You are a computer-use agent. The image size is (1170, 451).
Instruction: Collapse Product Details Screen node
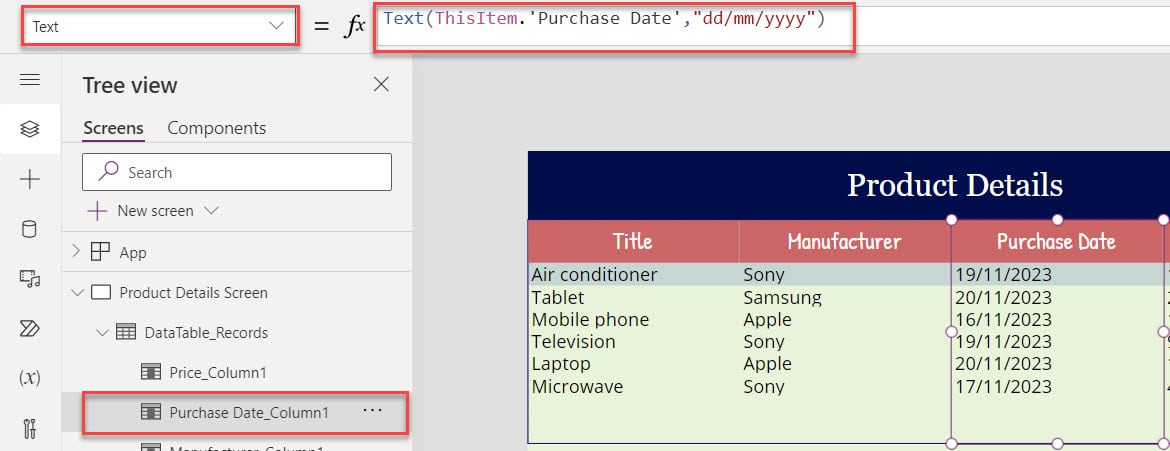click(77, 293)
